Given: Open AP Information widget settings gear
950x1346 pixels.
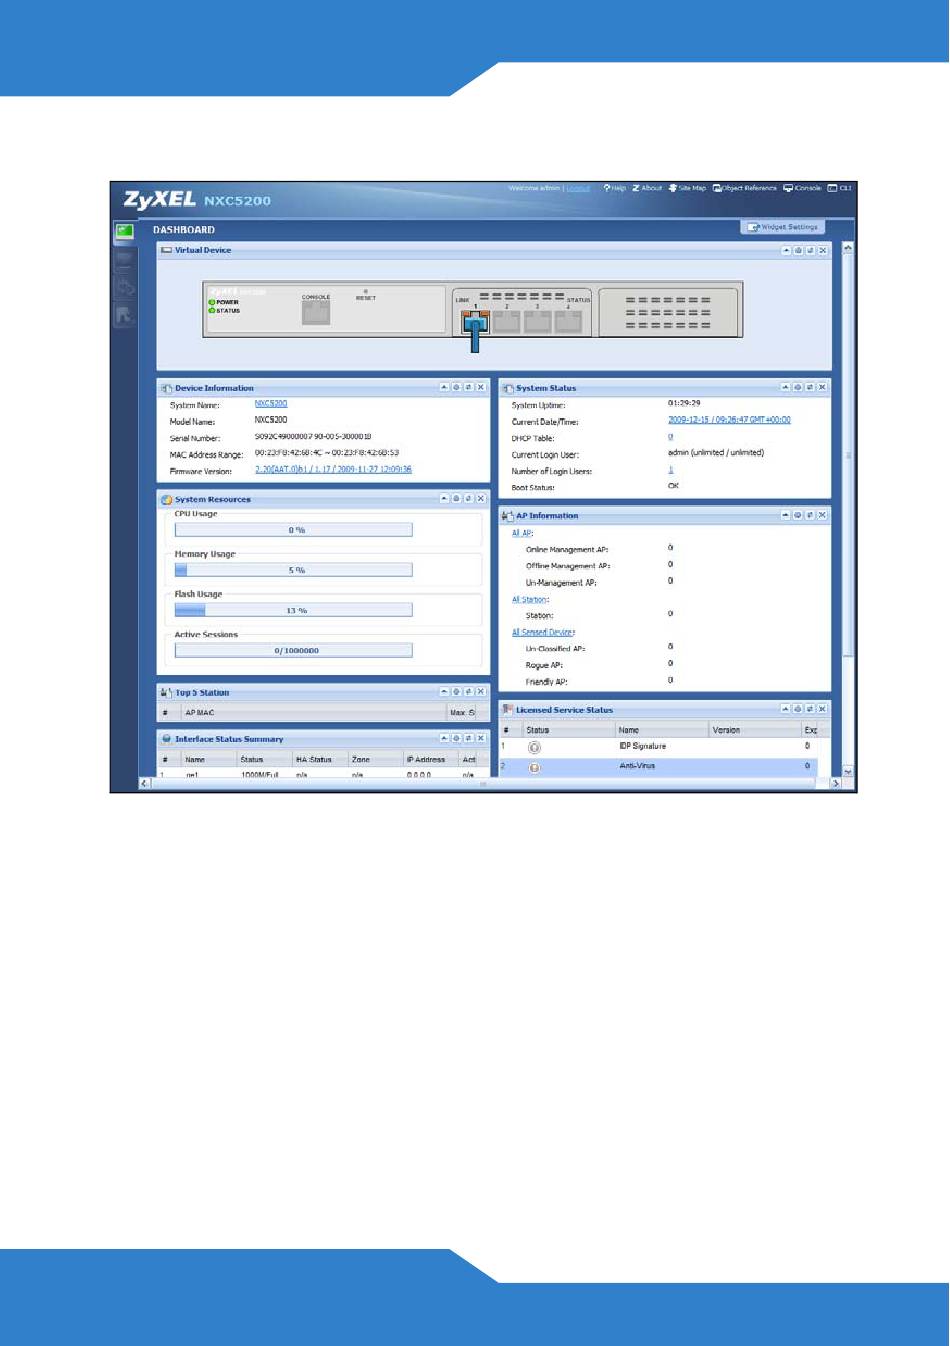Looking at the screenshot, I should pyautogui.click(x=798, y=516).
